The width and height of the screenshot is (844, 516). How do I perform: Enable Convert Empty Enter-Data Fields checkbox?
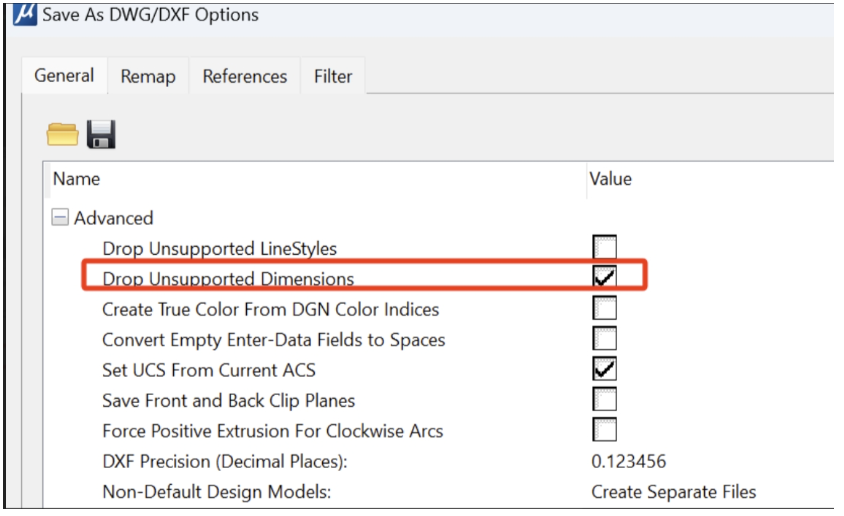click(604, 339)
